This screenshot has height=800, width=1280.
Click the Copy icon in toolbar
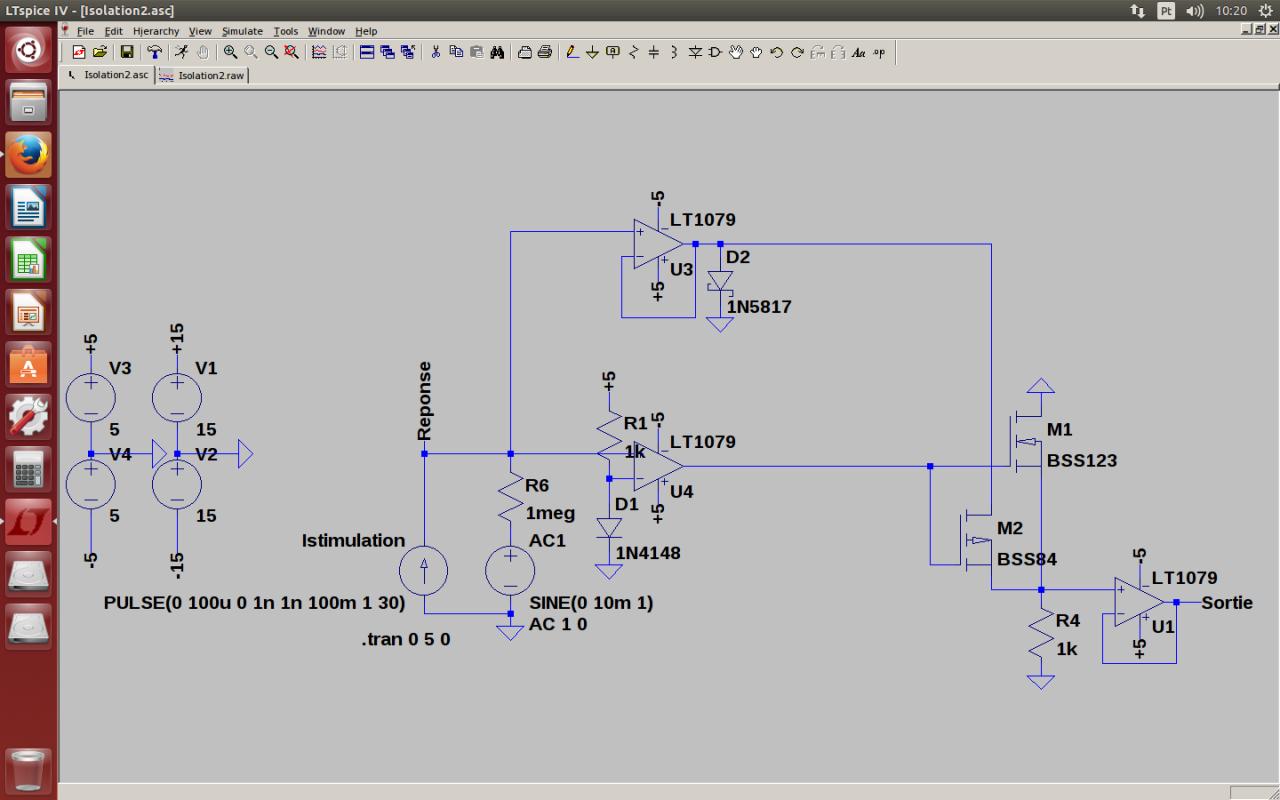(456, 52)
